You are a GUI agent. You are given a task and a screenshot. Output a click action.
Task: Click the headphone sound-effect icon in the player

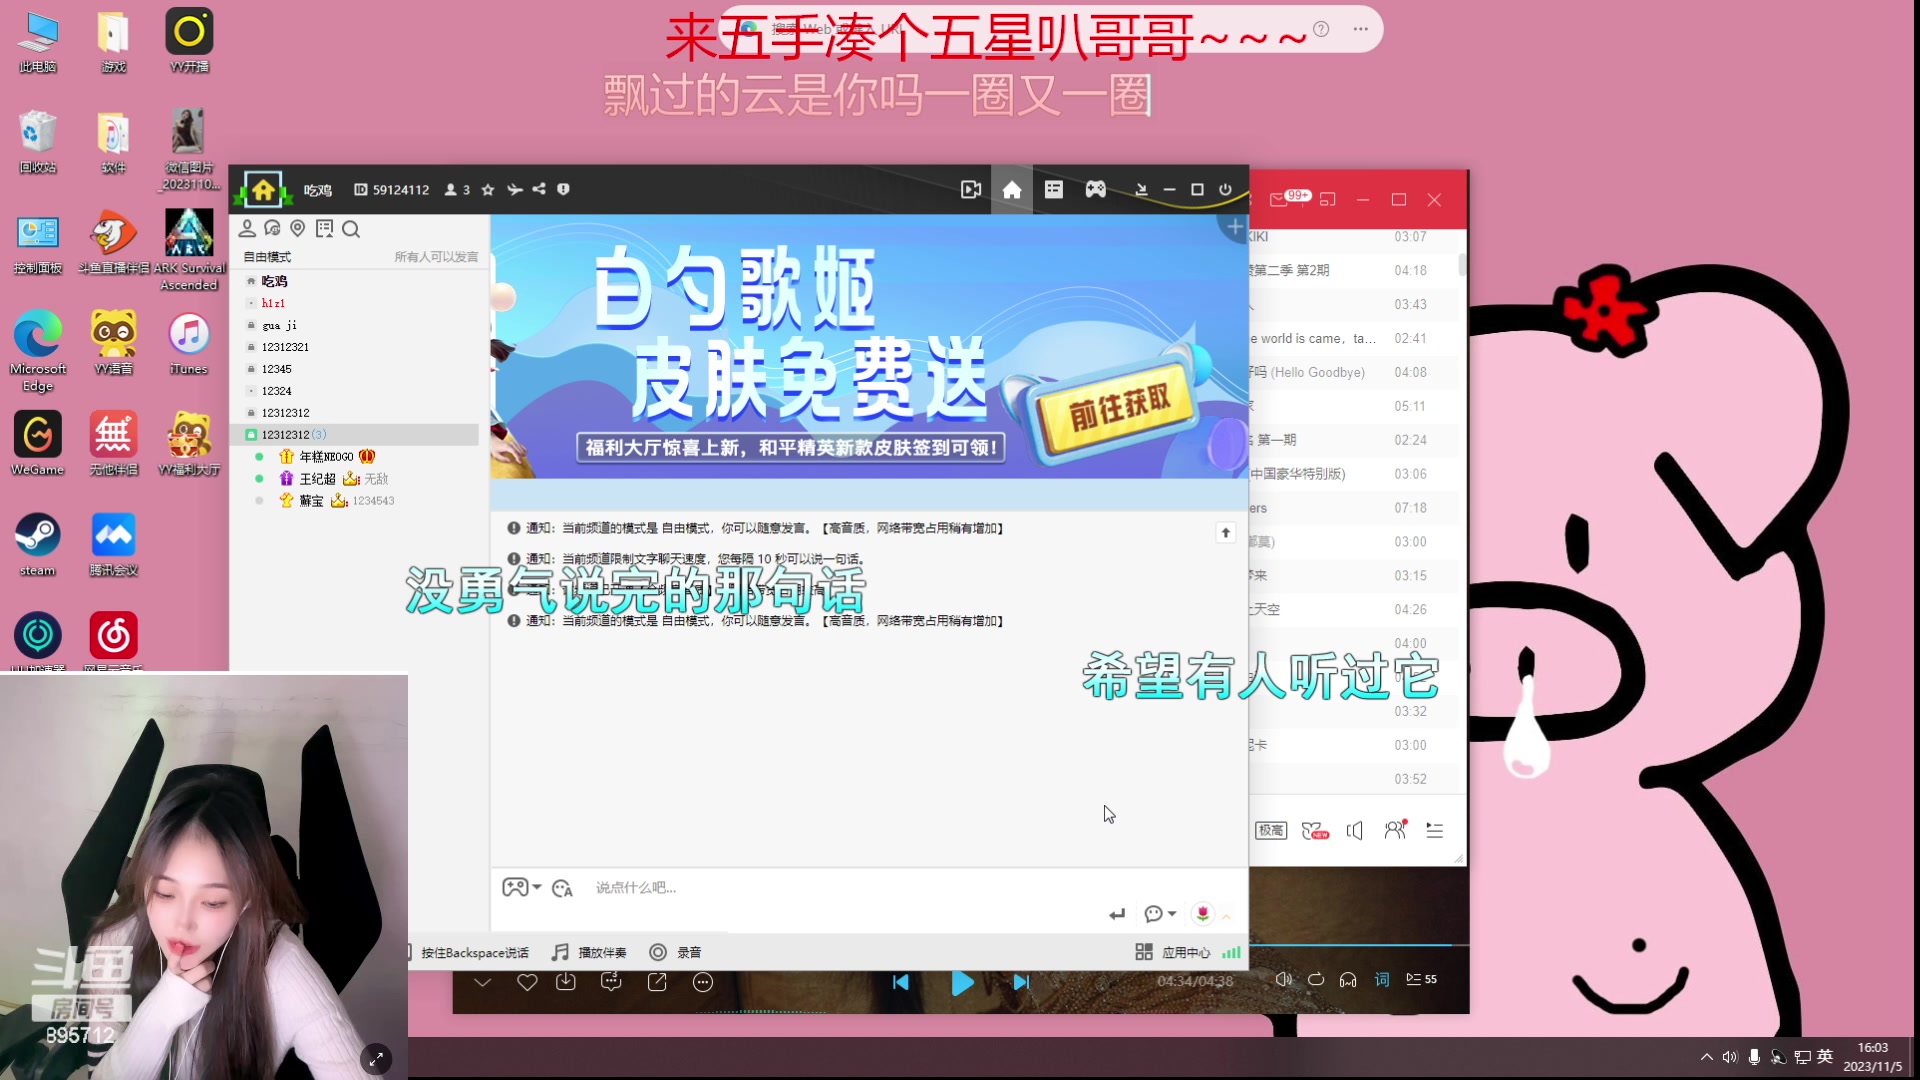[x=1348, y=980]
